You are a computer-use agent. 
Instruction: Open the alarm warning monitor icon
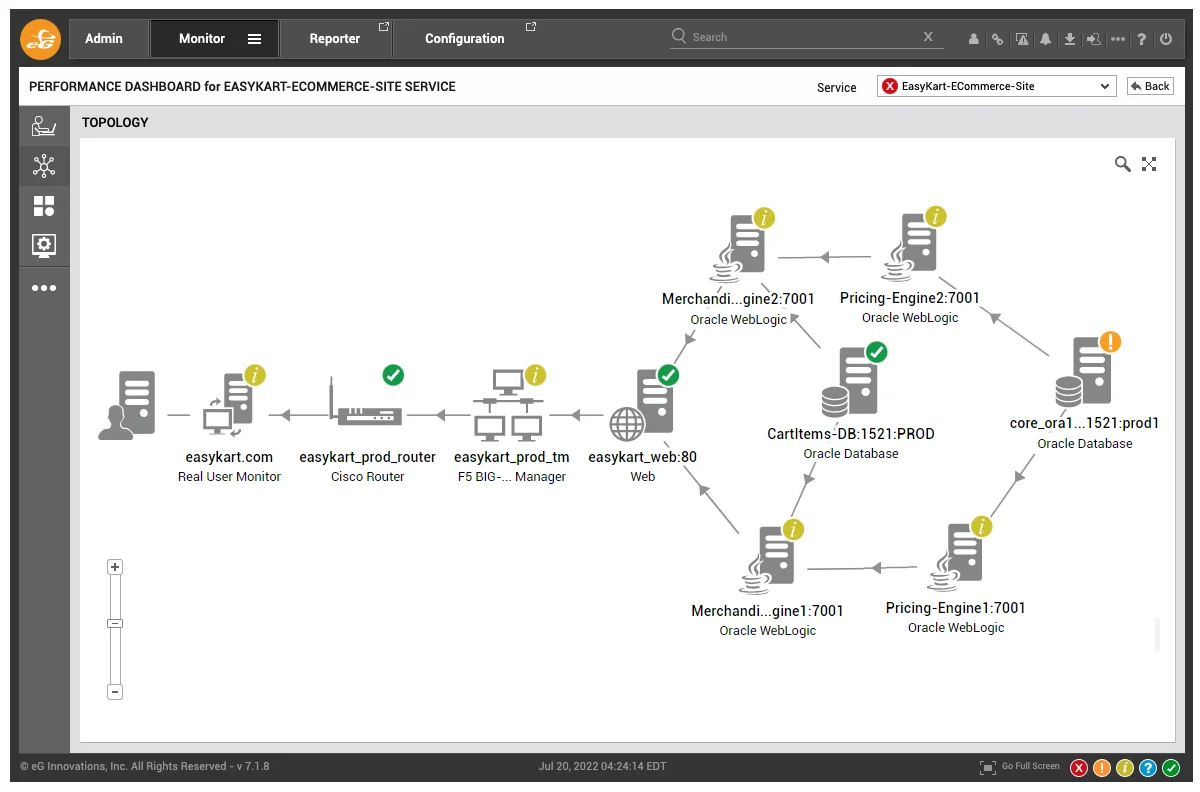pos(1022,39)
